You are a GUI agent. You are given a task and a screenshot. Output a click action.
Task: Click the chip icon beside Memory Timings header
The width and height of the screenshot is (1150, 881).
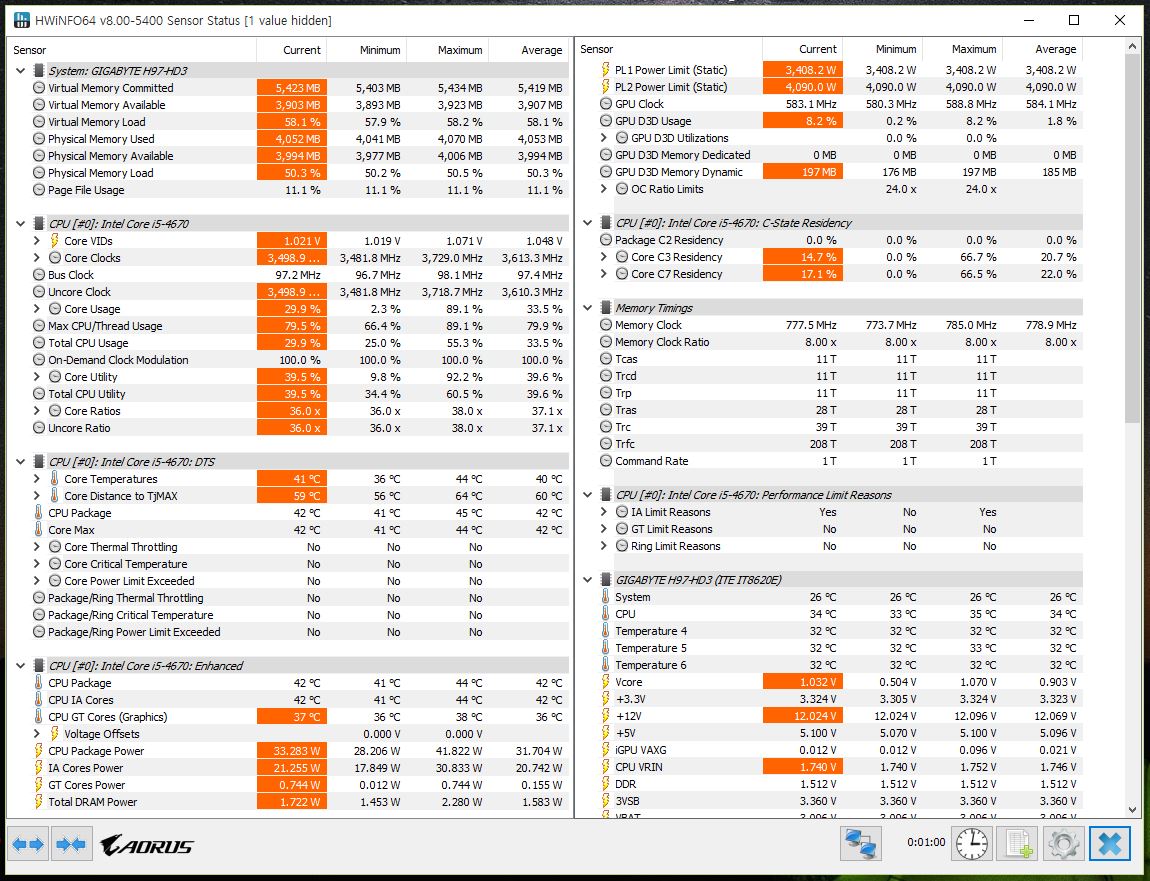point(606,307)
